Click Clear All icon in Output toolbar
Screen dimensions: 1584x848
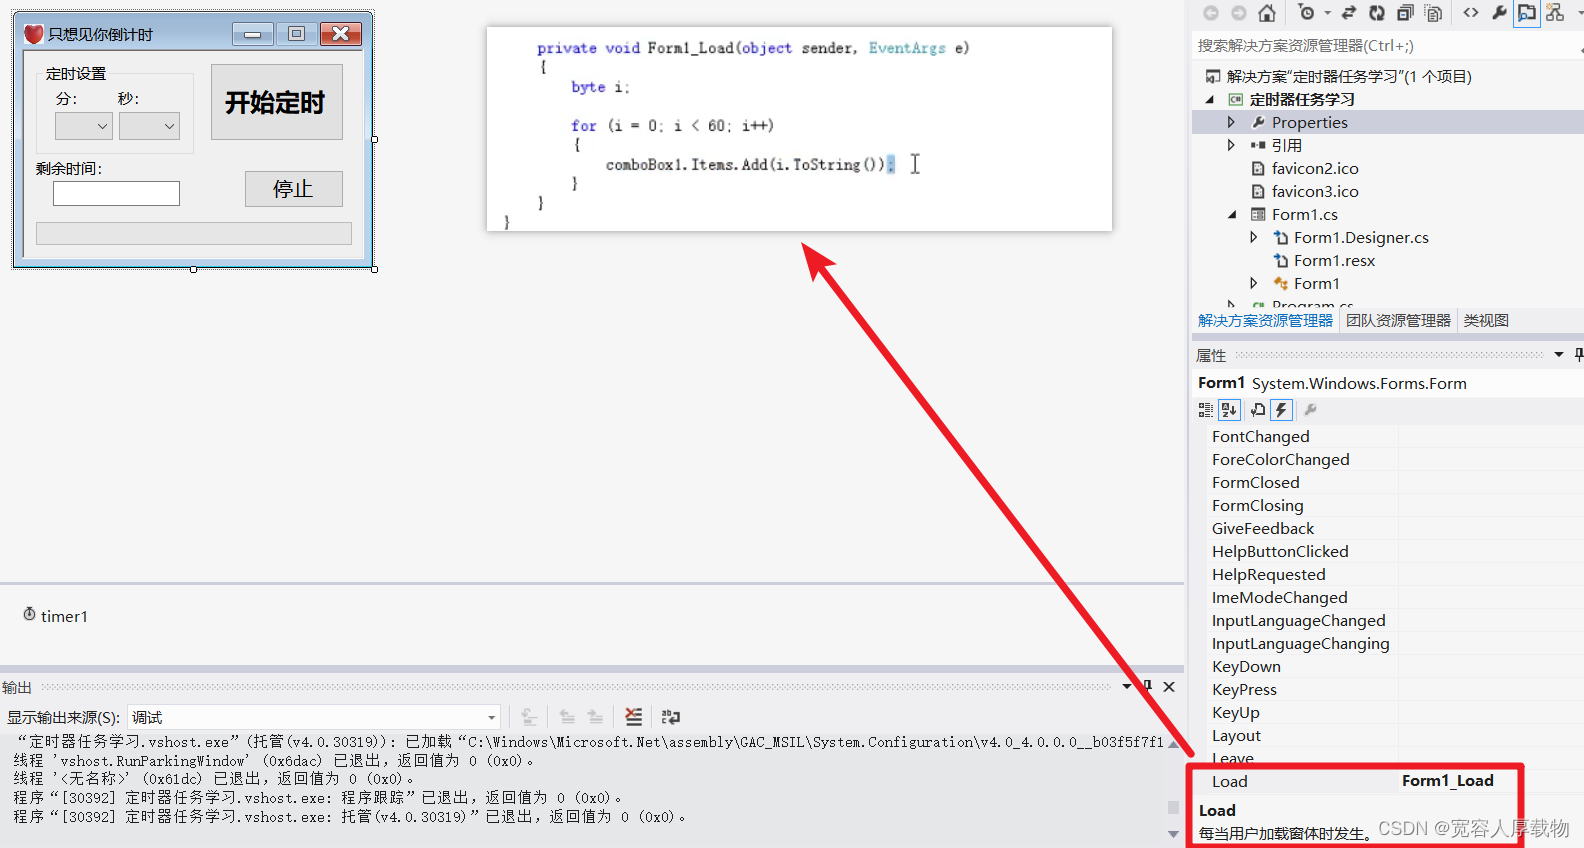(634, 717)
